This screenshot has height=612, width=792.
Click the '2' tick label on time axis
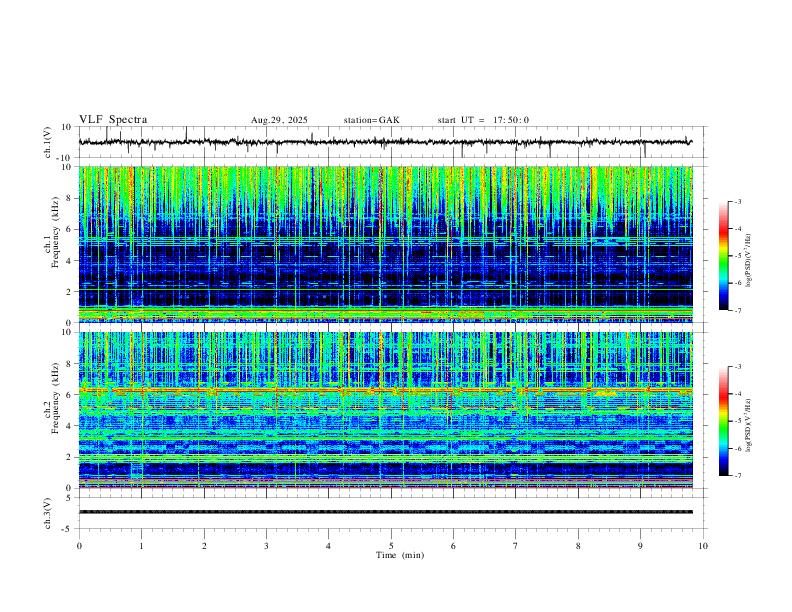204,546
